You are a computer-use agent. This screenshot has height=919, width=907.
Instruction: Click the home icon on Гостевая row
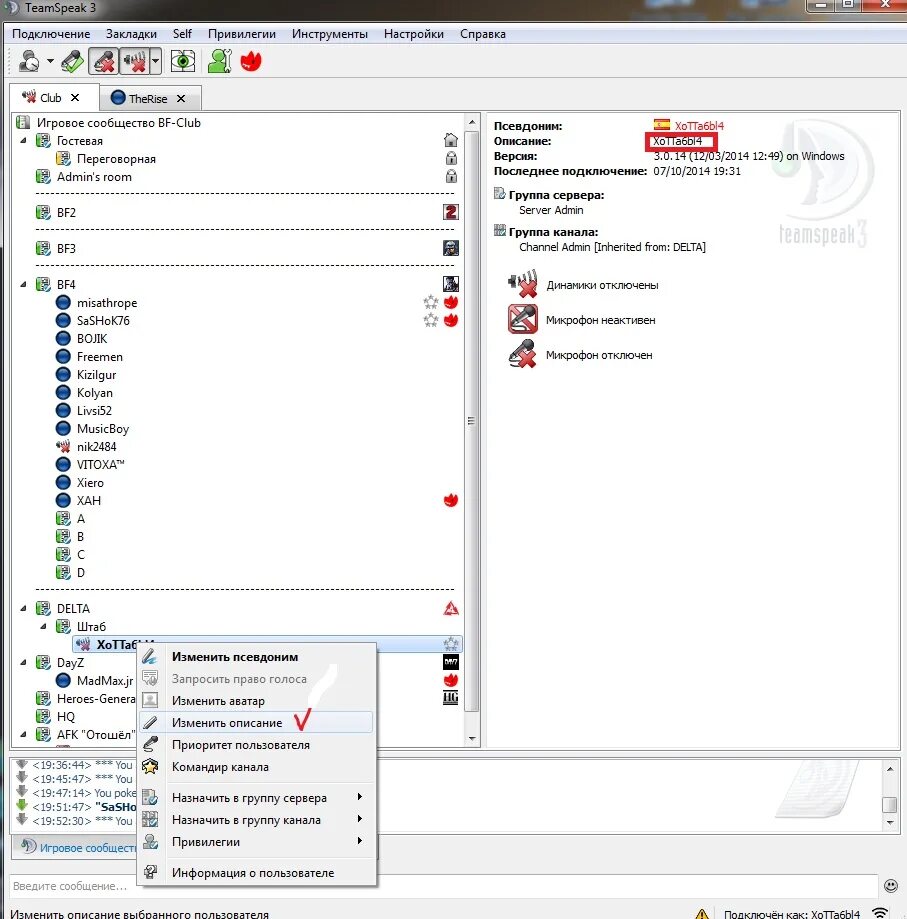coord(451,140)
